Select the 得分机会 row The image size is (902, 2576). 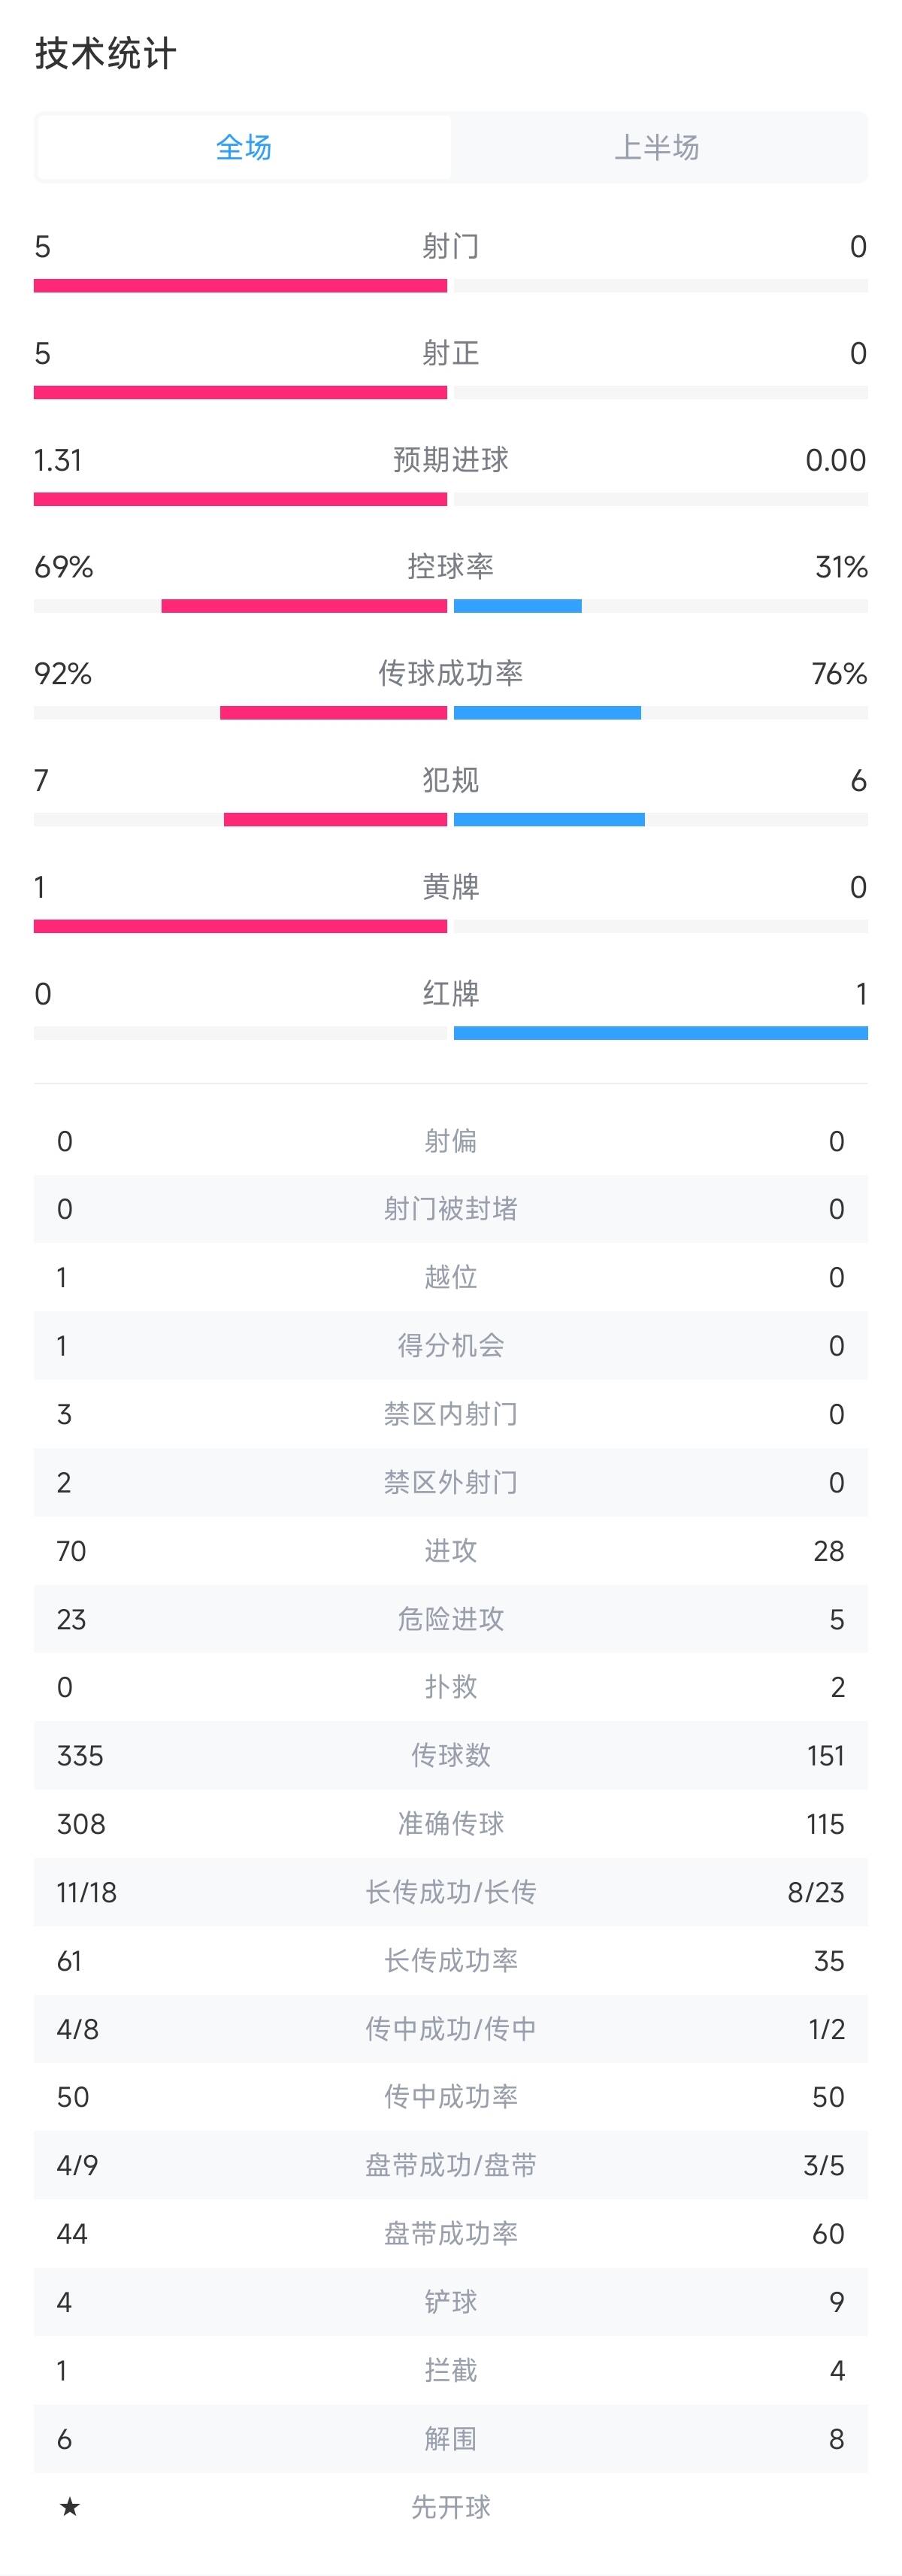tap(450, 1346)
